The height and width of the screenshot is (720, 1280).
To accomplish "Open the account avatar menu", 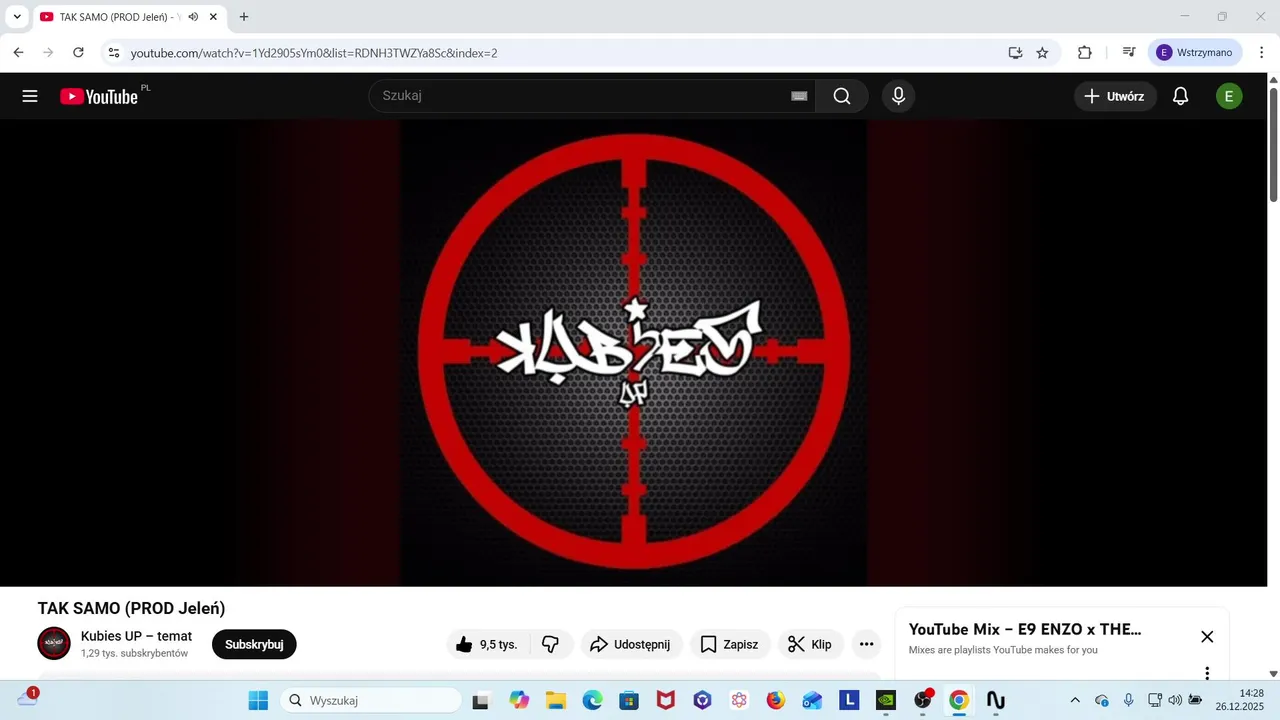I will [1229, 96].
